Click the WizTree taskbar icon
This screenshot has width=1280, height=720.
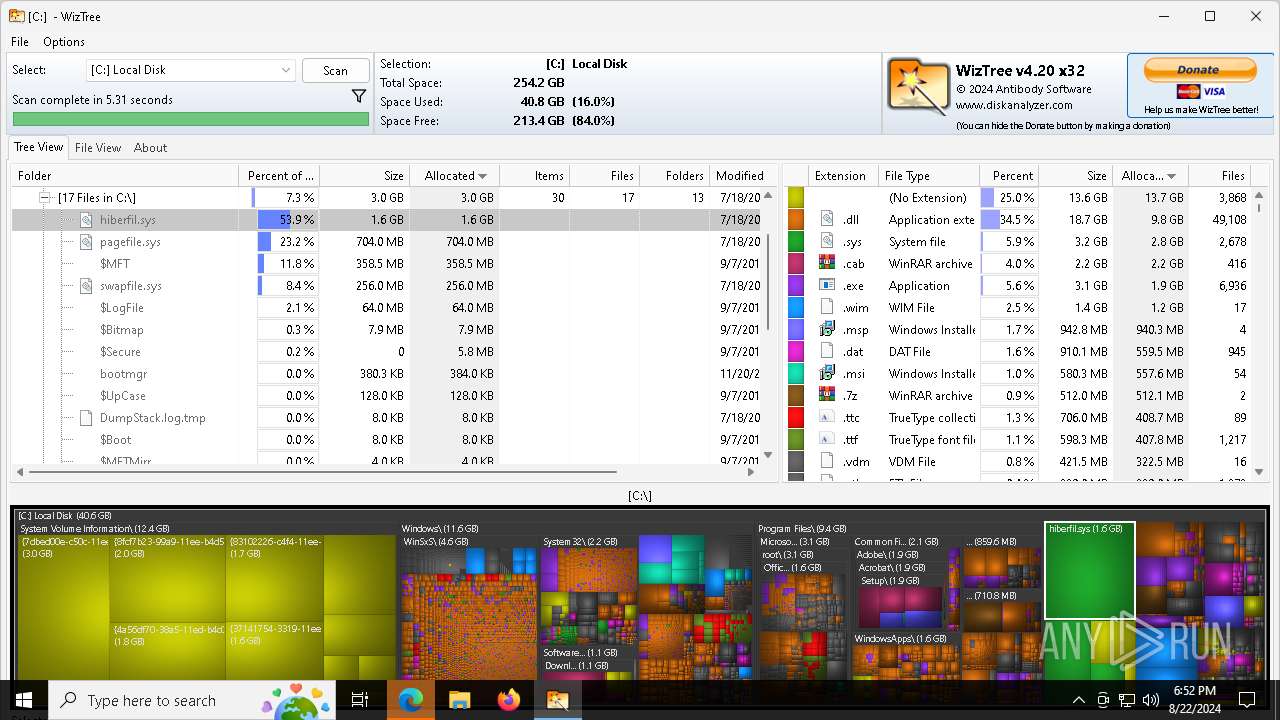coord(557,700)
